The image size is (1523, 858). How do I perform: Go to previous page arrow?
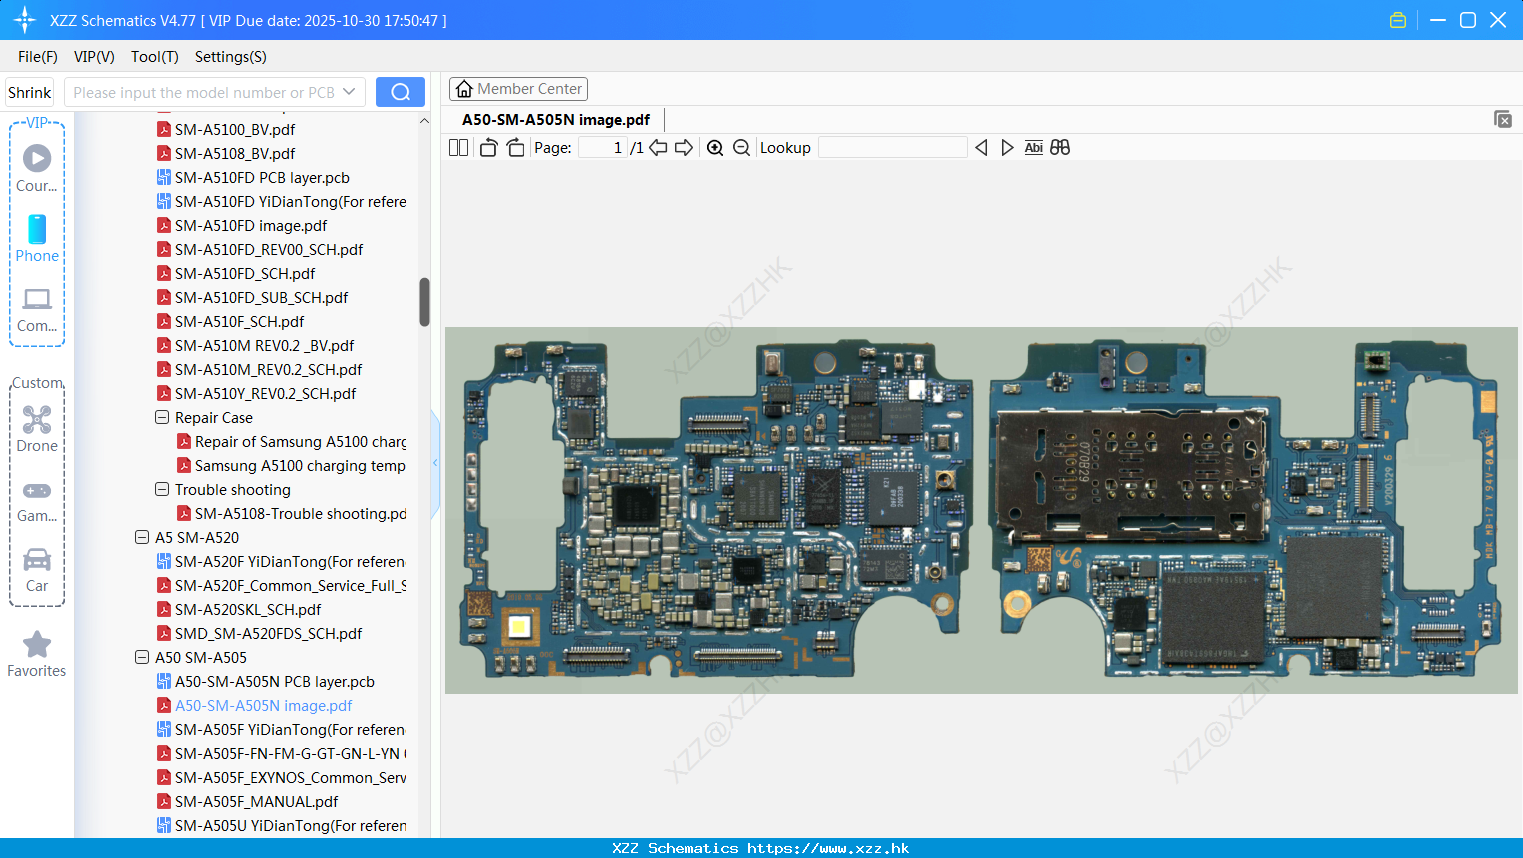658,147
